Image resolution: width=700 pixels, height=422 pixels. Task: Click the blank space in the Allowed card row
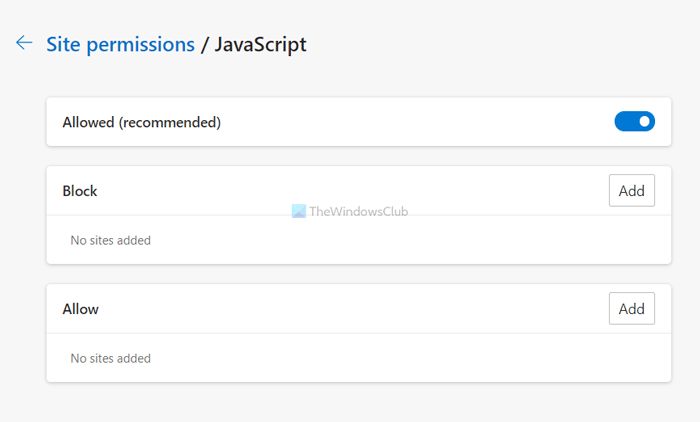coord(415,121)
